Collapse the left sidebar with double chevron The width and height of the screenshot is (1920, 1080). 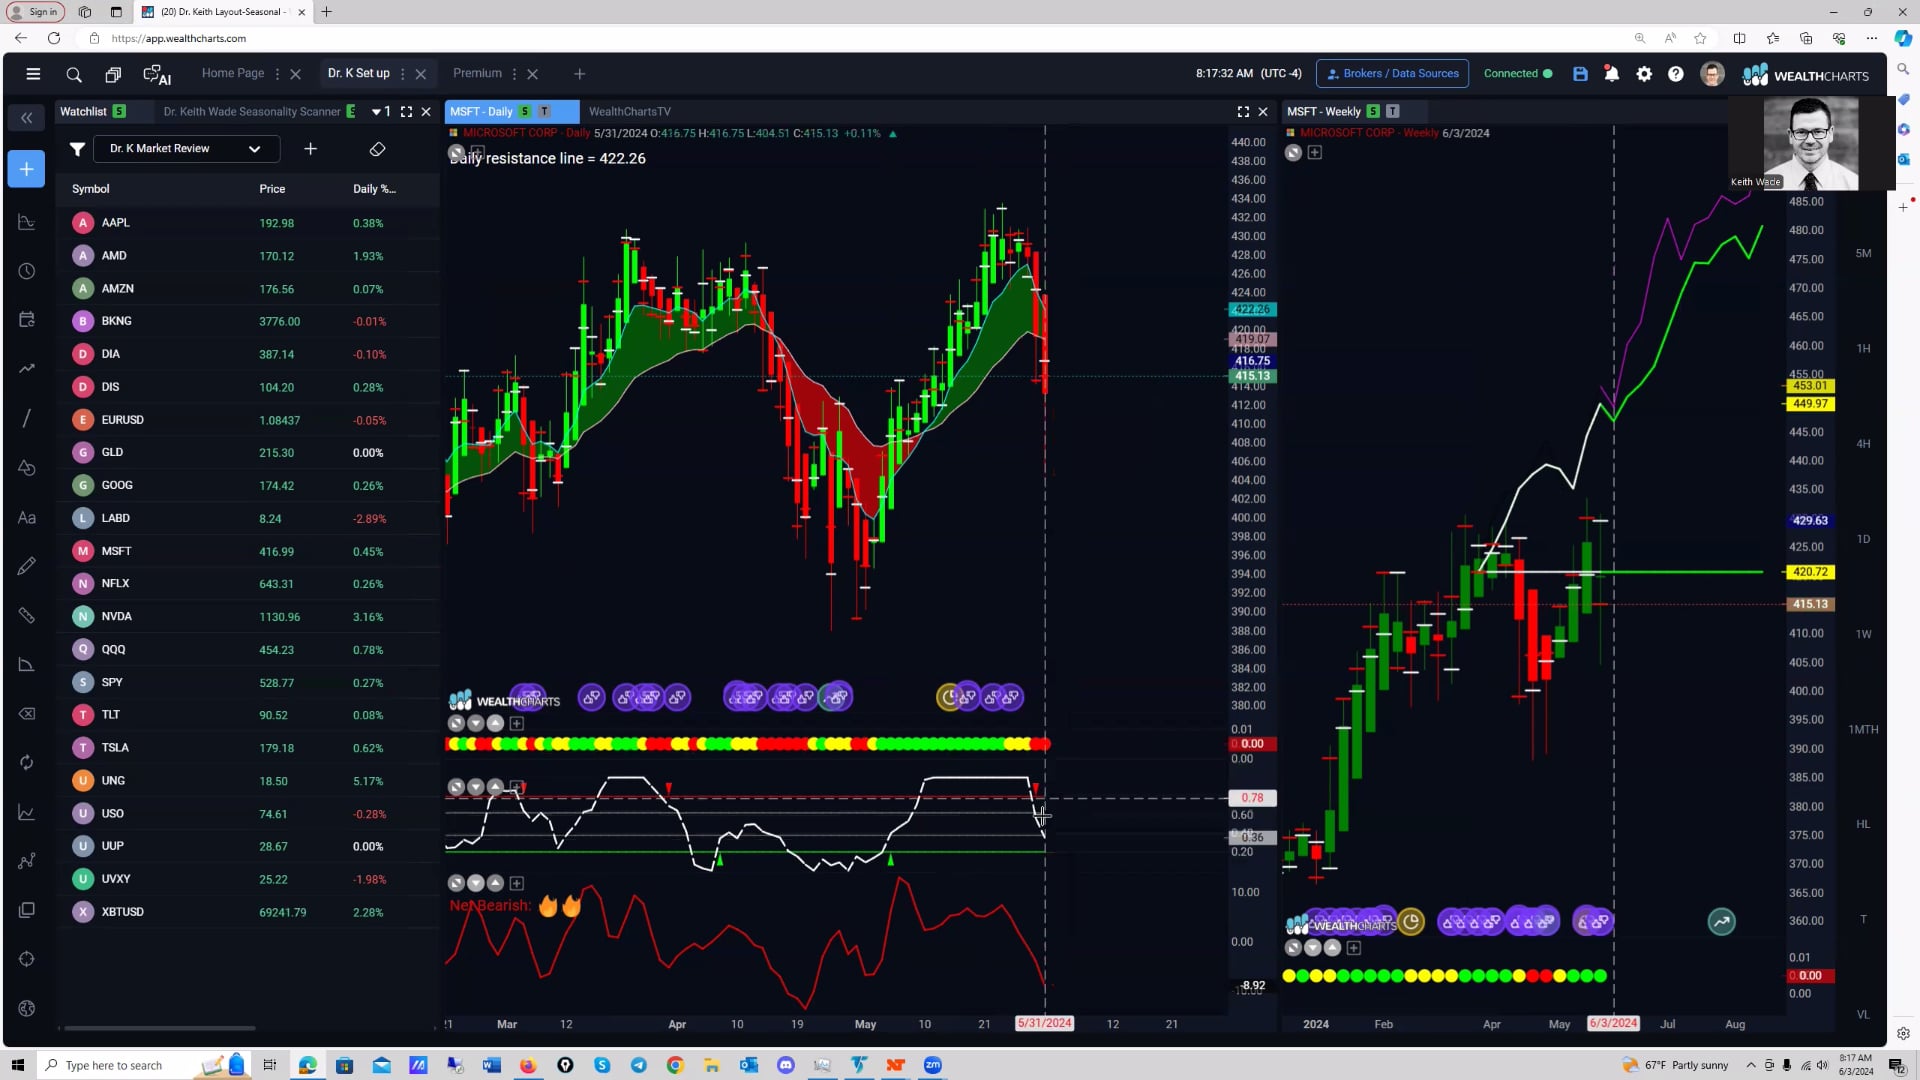(27, 118)
